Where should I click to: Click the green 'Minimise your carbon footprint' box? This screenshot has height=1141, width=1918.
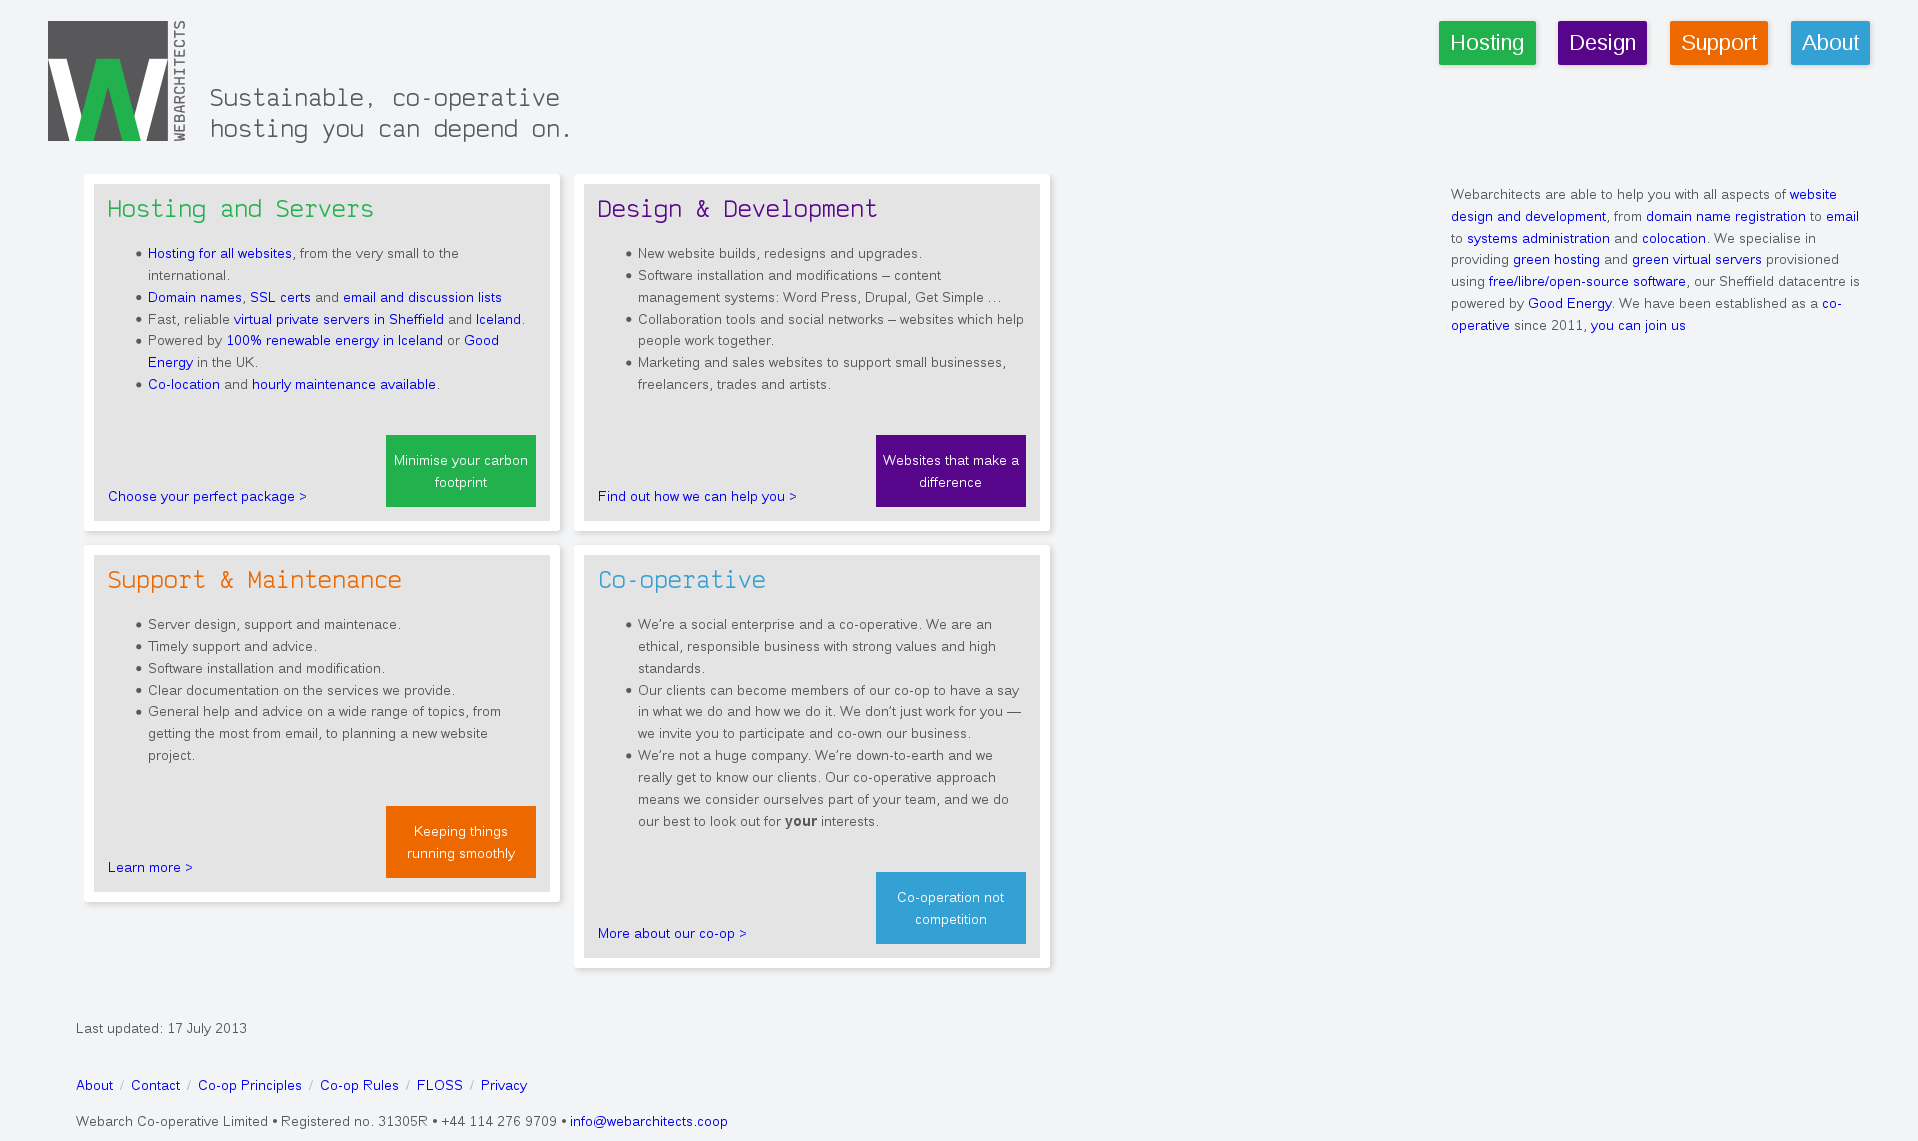click(460, 471)
